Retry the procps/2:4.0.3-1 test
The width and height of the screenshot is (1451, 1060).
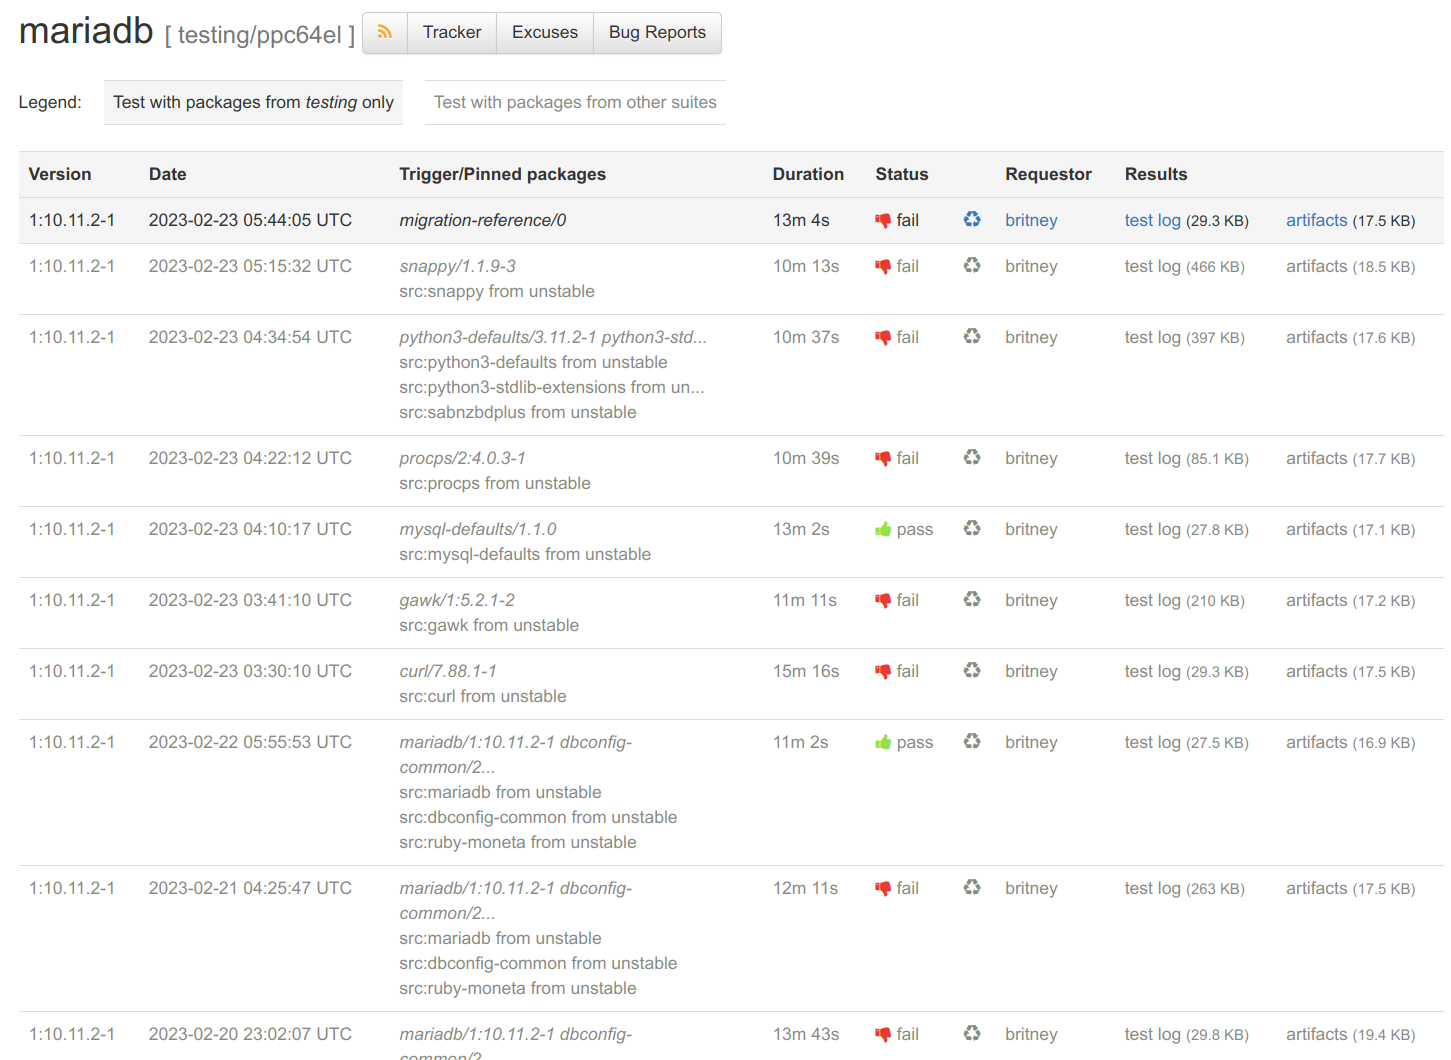click(971, 458)
